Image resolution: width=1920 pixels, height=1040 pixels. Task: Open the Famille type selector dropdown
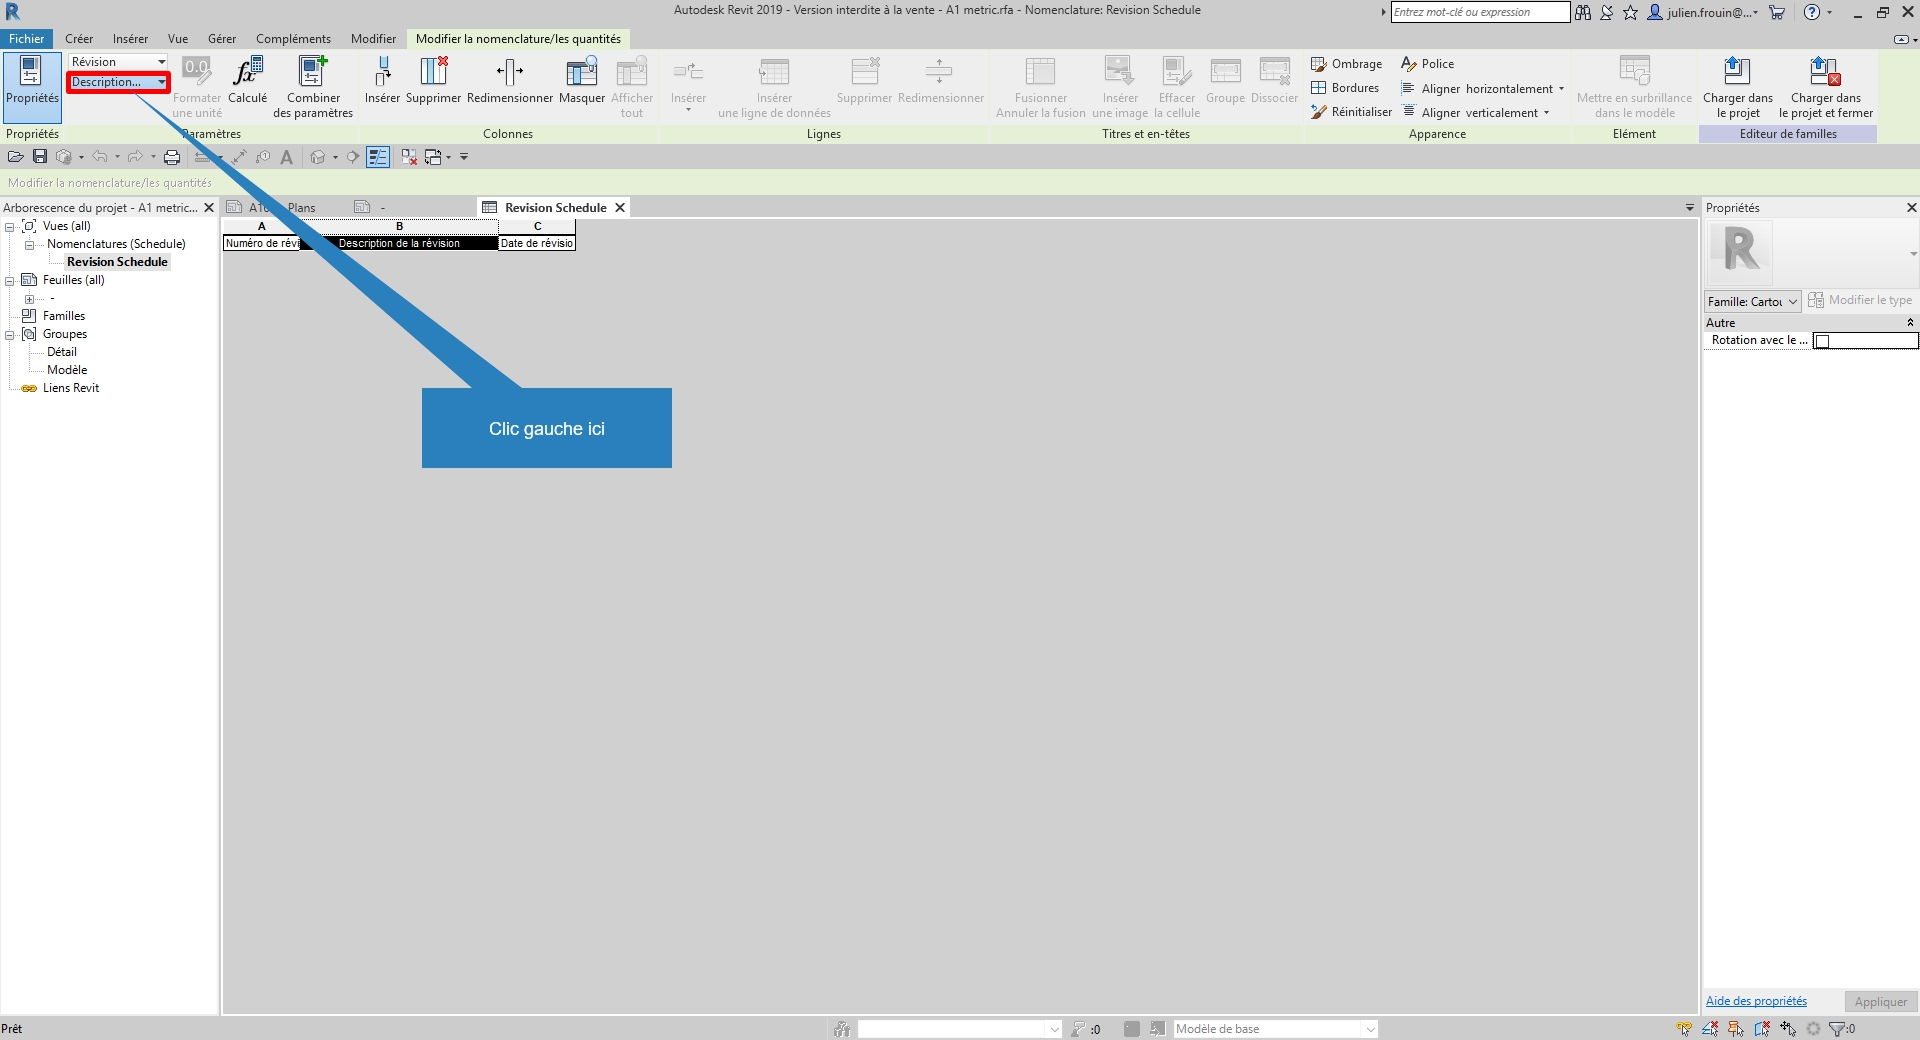[x=1793, y=301]
